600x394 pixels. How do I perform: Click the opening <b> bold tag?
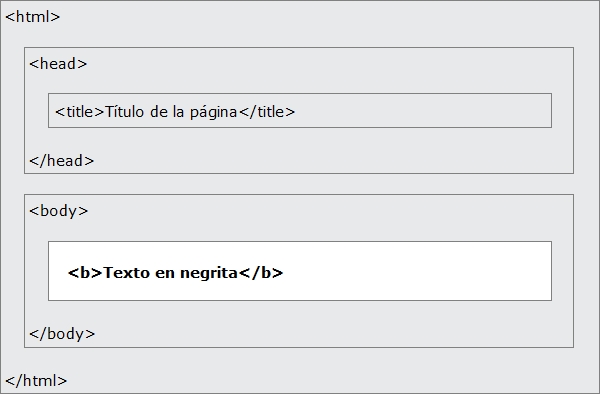[x=85, y=273]
